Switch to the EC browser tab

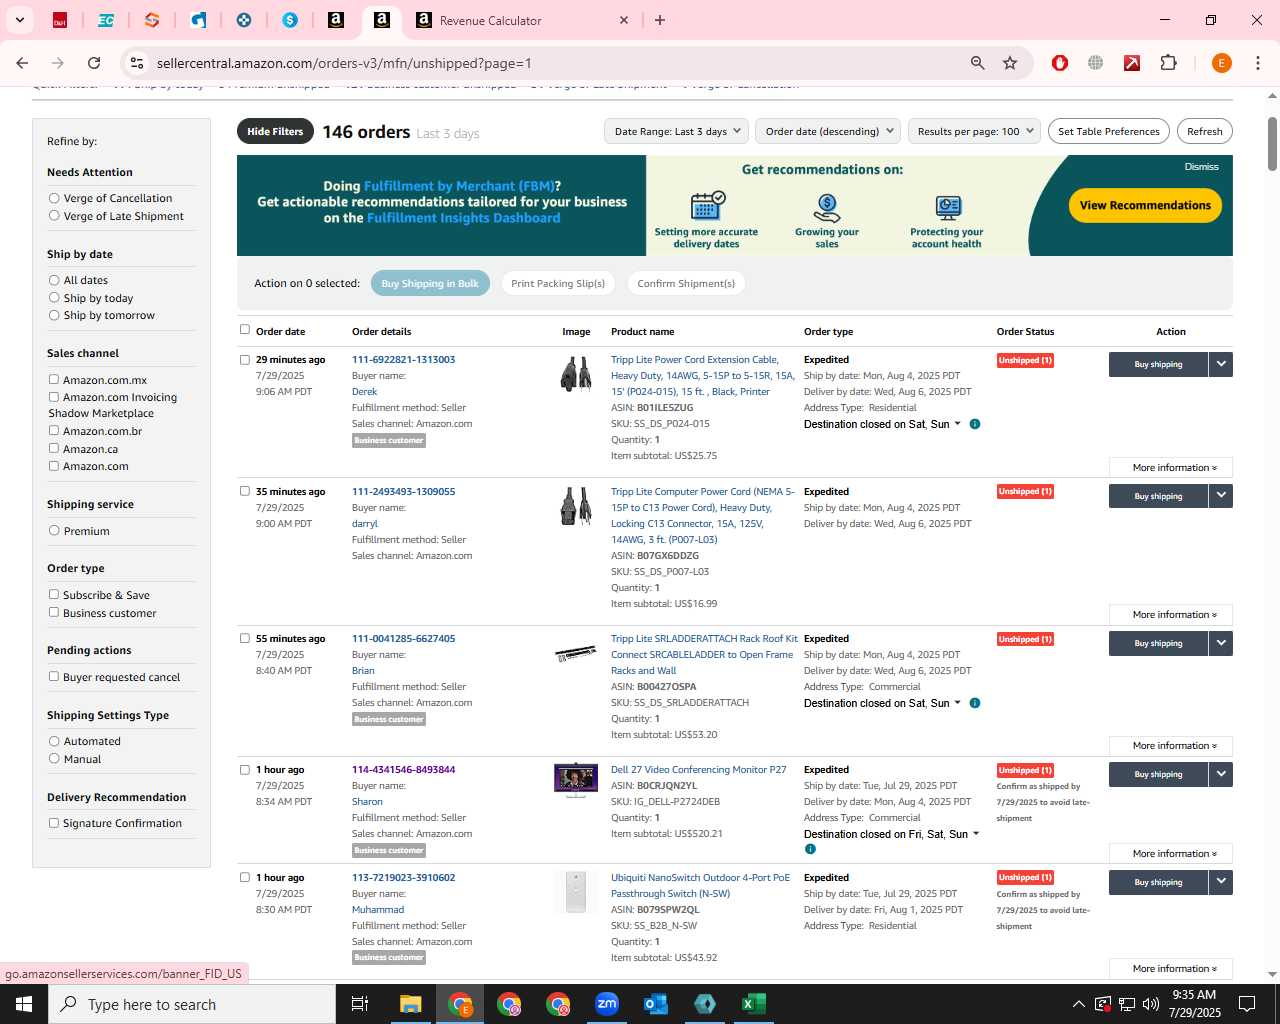106,20
